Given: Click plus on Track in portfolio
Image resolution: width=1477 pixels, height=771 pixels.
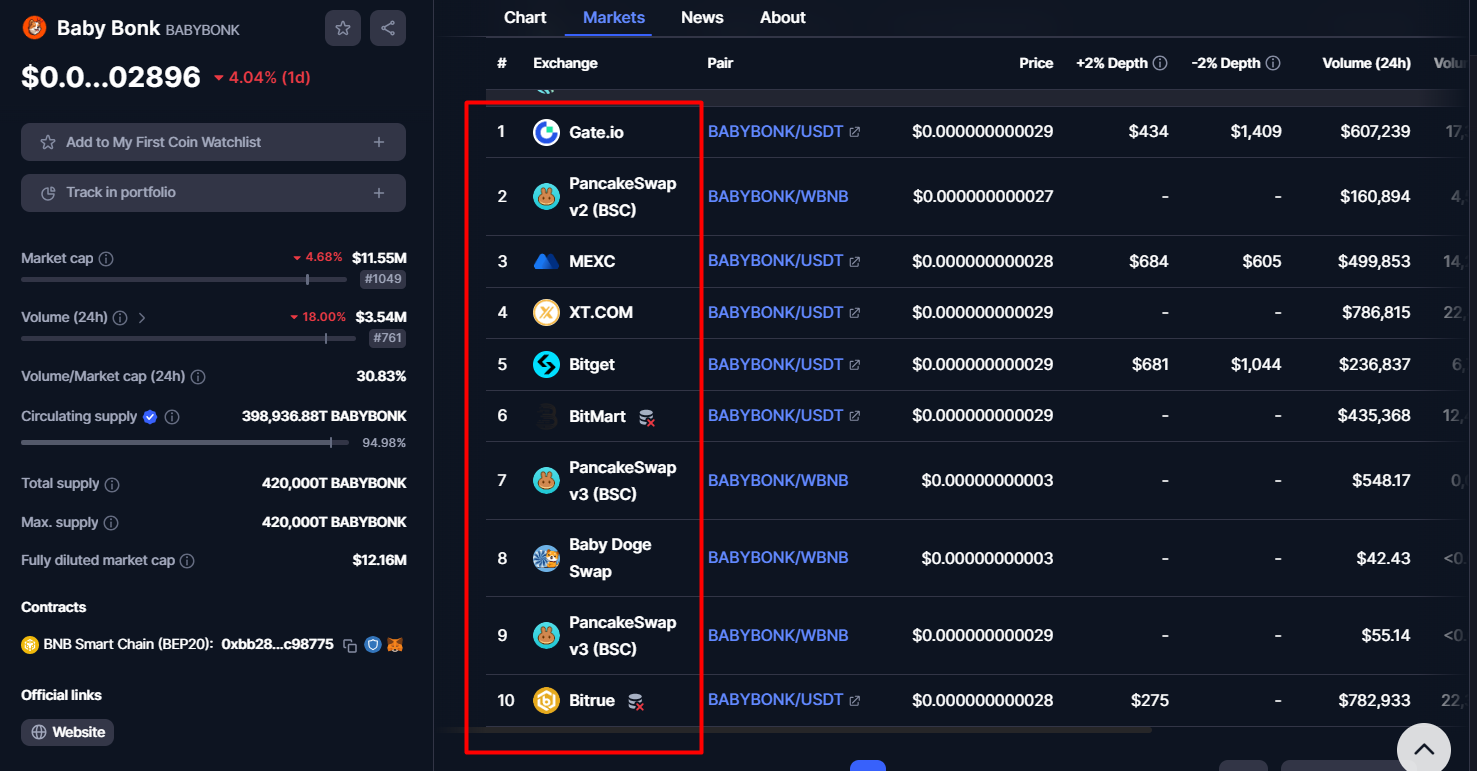Looking at the screenshot, I should click(x=379, y=193).
